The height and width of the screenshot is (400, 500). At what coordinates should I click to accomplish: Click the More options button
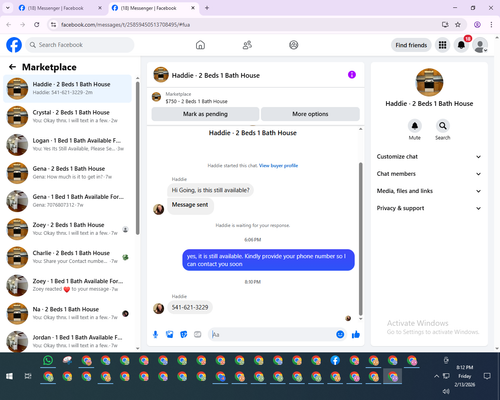(310, 114)
